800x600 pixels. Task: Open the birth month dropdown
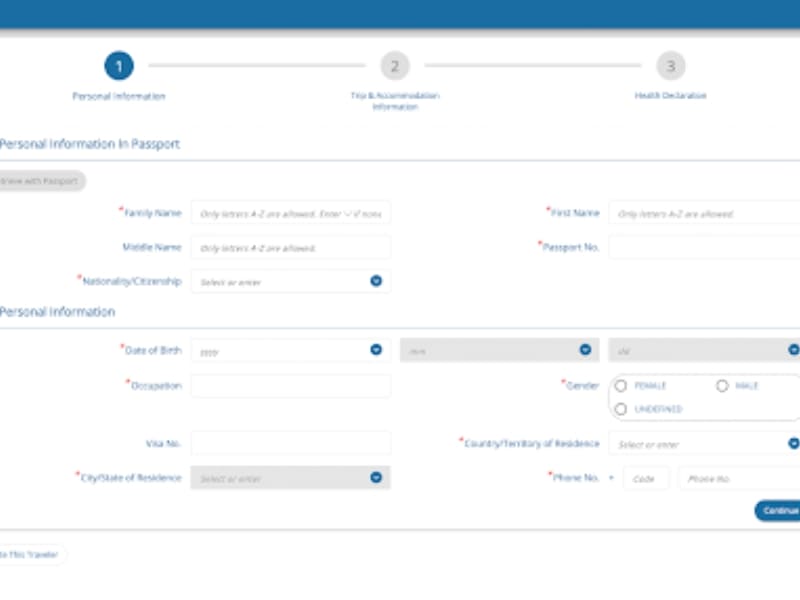click(x=585, y=350)
